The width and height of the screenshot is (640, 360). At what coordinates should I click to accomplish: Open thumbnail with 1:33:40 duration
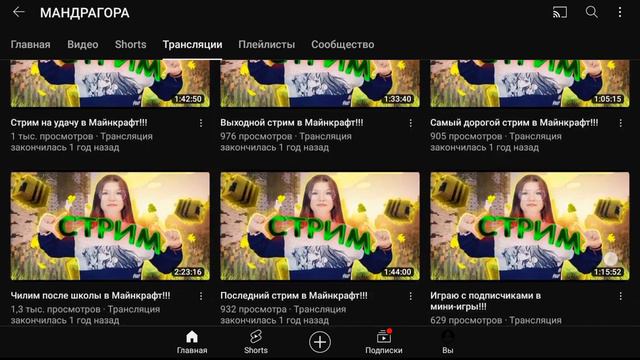(x=320, y=83)
